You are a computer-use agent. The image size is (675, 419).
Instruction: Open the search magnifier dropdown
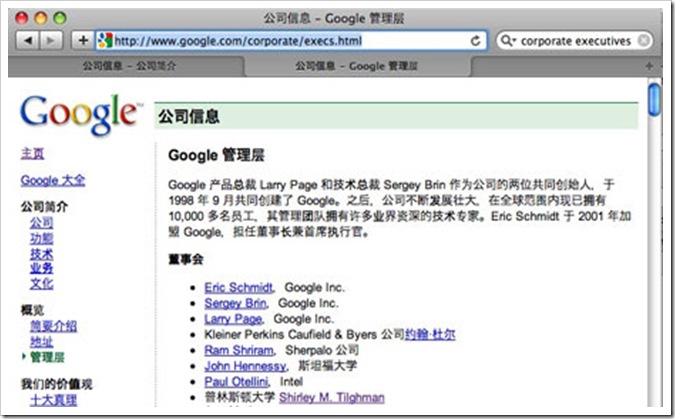[508, 41]
